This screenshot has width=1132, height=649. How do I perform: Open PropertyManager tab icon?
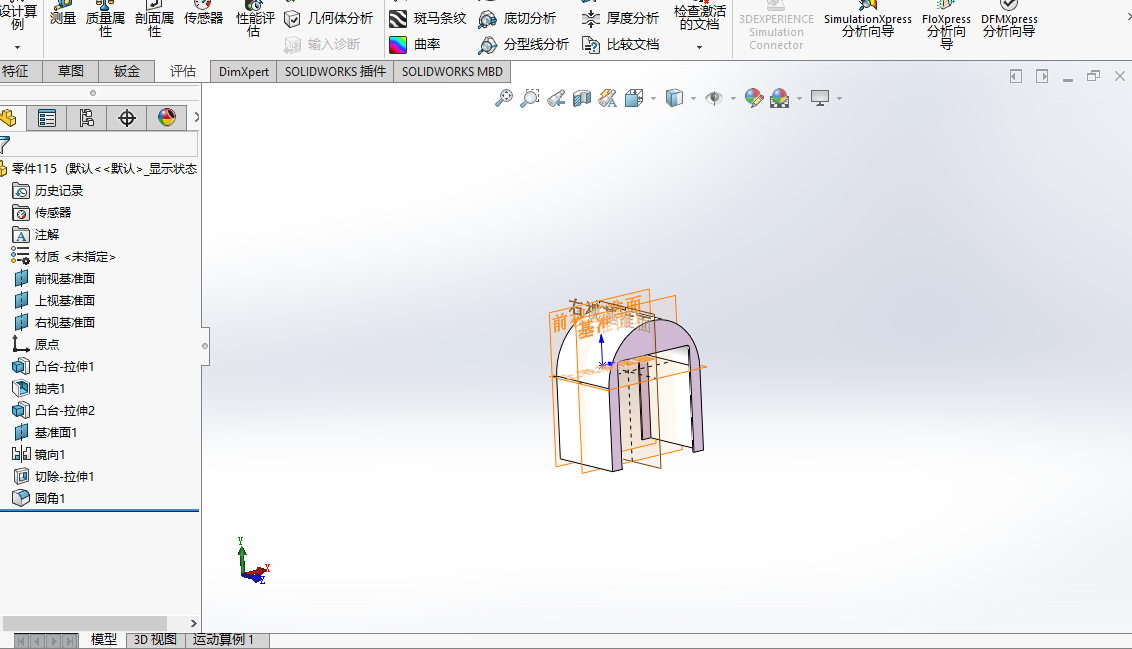47,118
